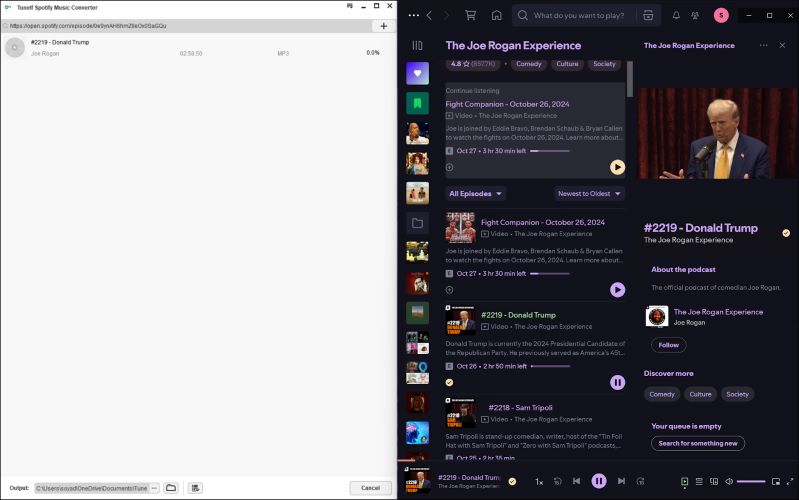Screen dimensions: 799x500
Task: Open the #2219 - Donald Trump episode link
Action: tap(518, 315)
